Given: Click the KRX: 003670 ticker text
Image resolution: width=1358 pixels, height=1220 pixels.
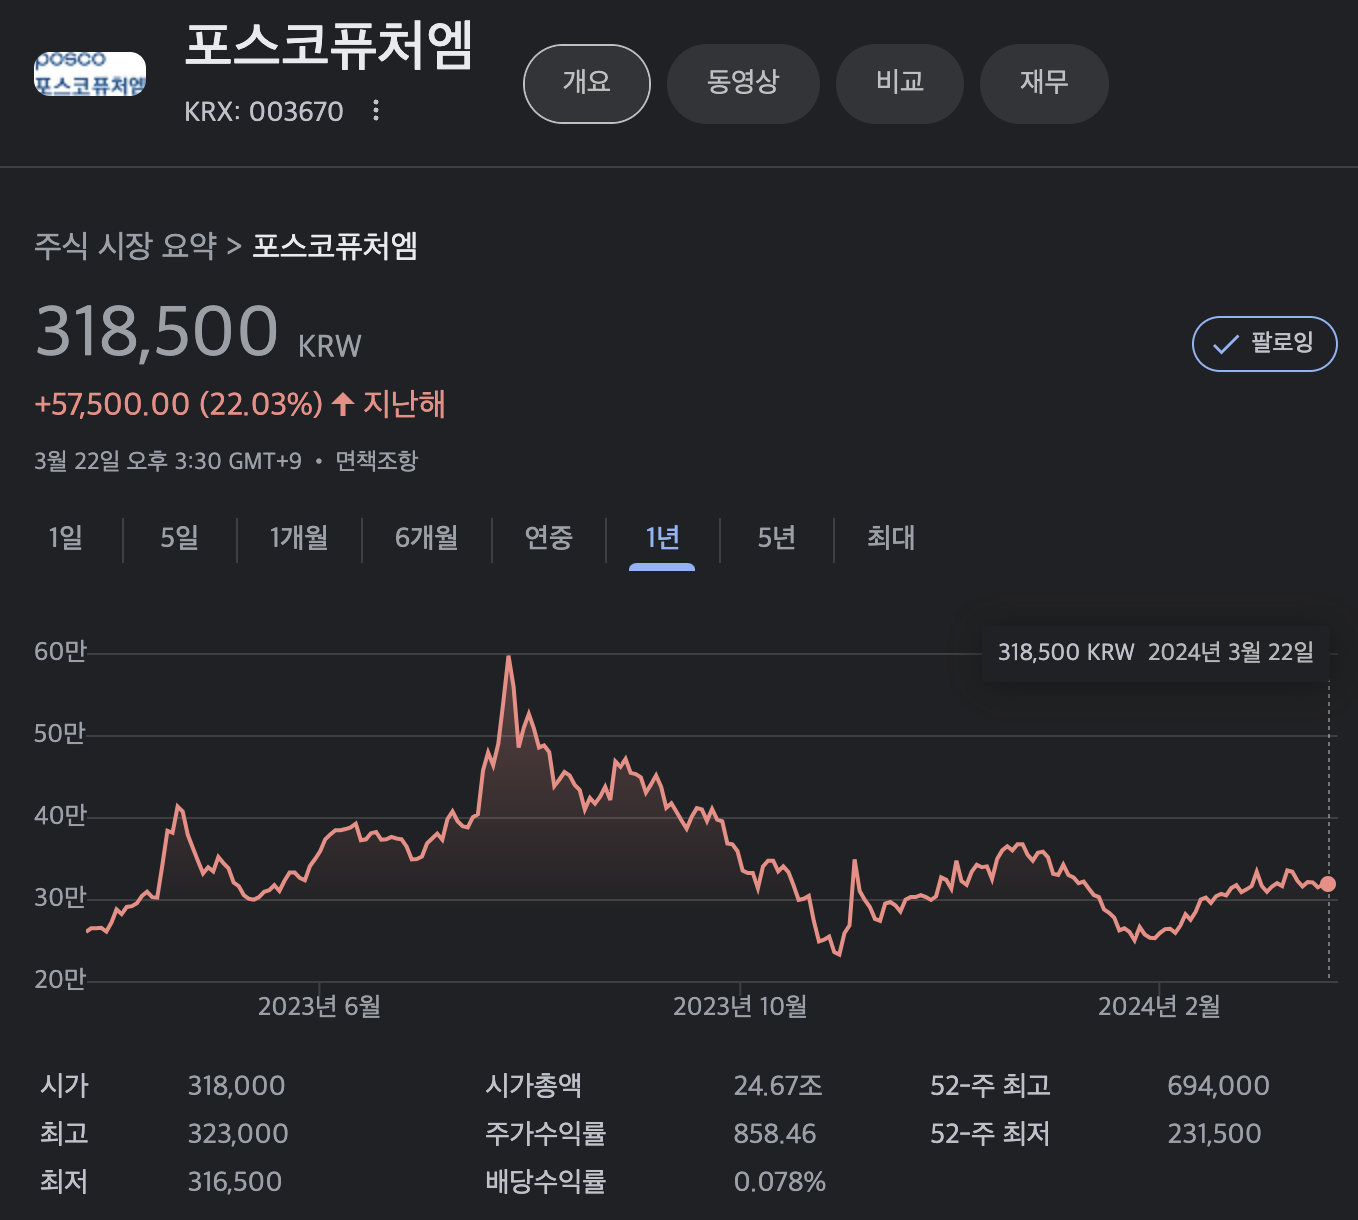Looking at the screenshot, I should coord(264,111).
